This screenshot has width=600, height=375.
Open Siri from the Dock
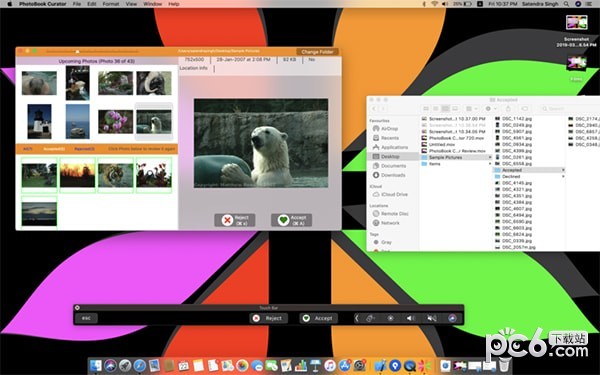pyautogui.click(x=111, y=366)
